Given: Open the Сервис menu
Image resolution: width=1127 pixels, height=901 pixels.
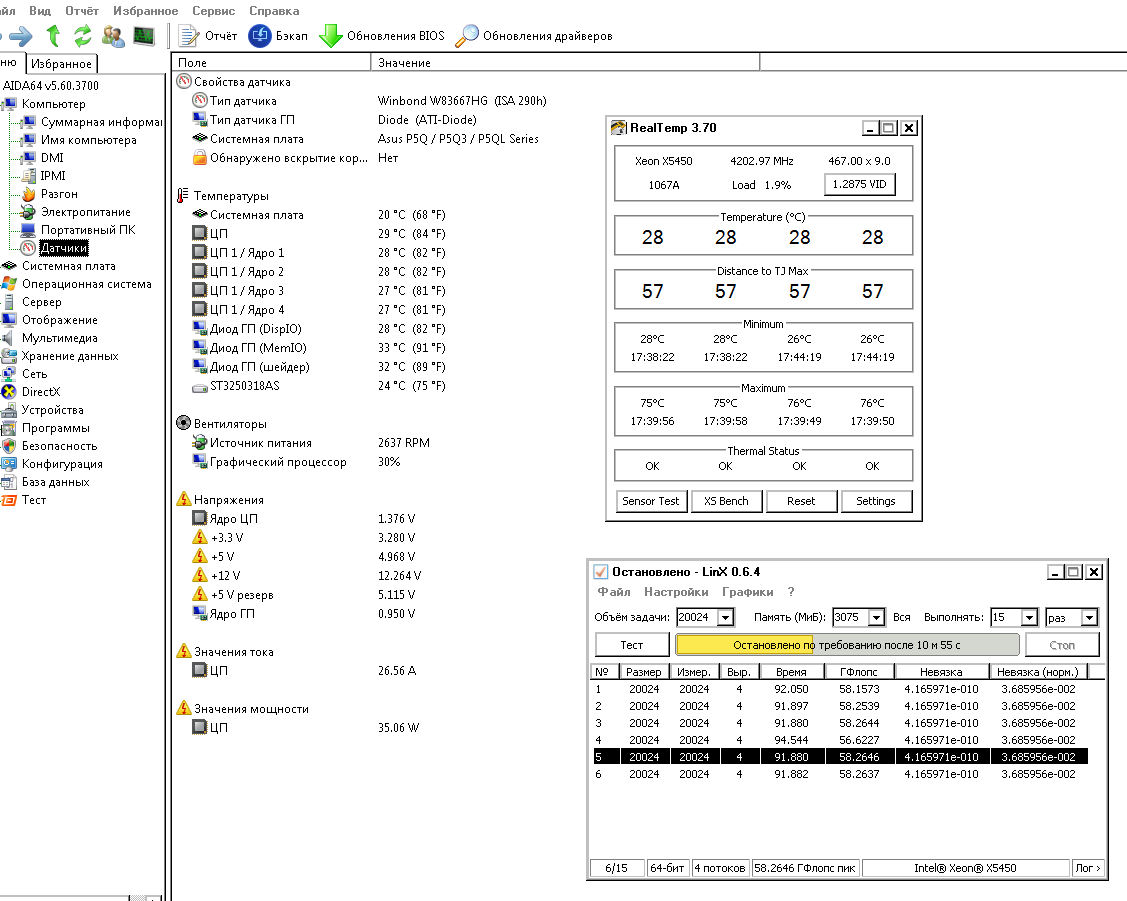Looking at the screenshot, I should 213,11.
